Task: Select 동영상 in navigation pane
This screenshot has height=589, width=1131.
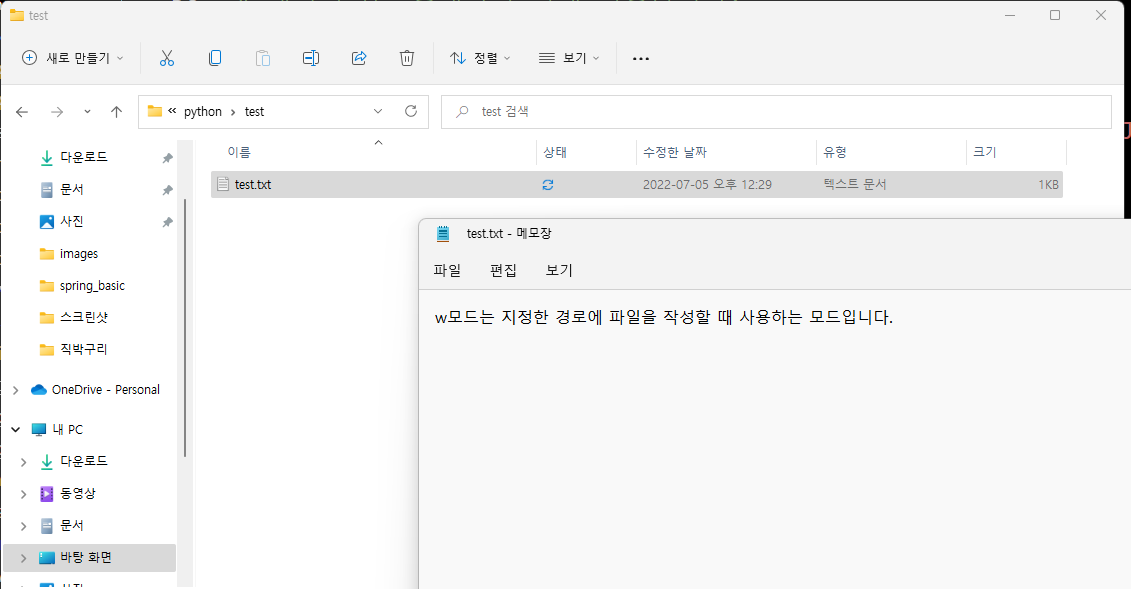Action: click(x=77, y=494)
